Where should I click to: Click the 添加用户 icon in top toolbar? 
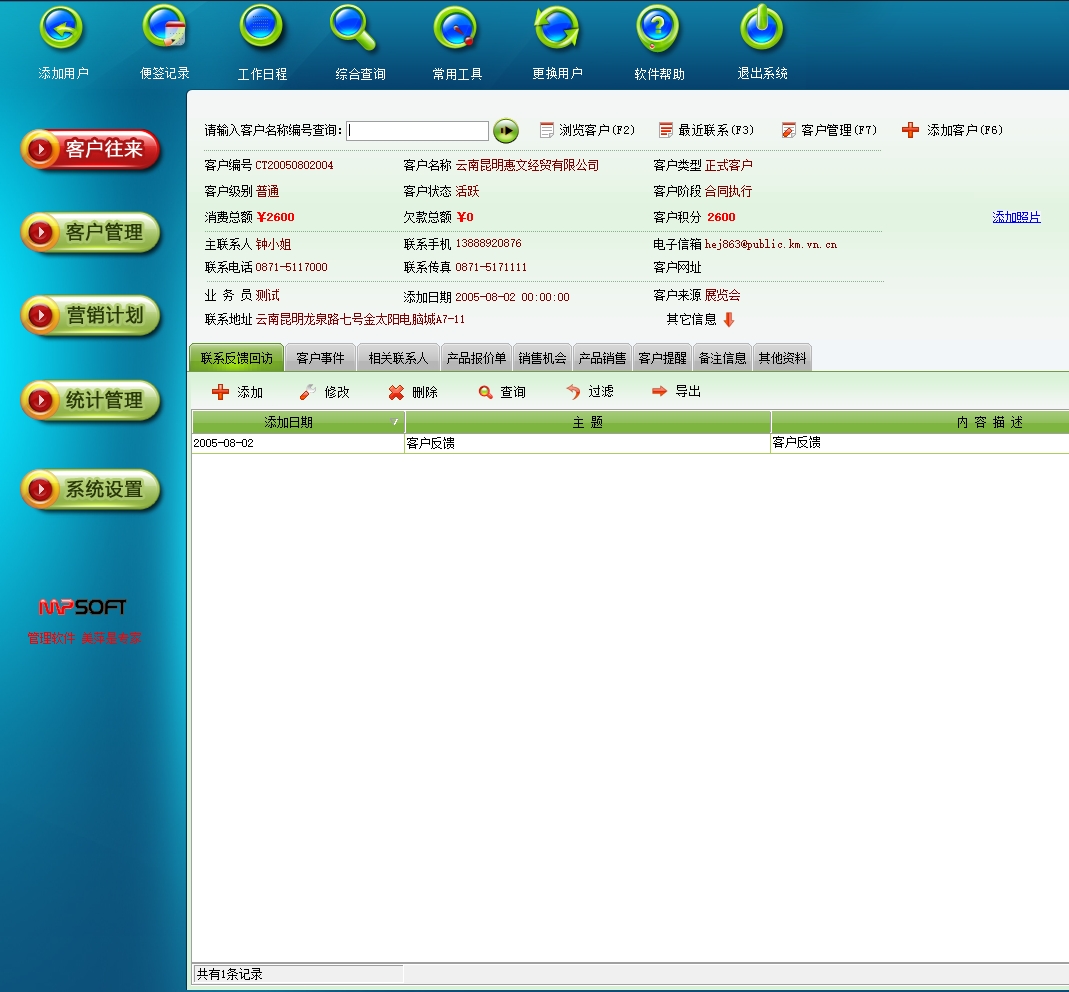click(62, 30)
